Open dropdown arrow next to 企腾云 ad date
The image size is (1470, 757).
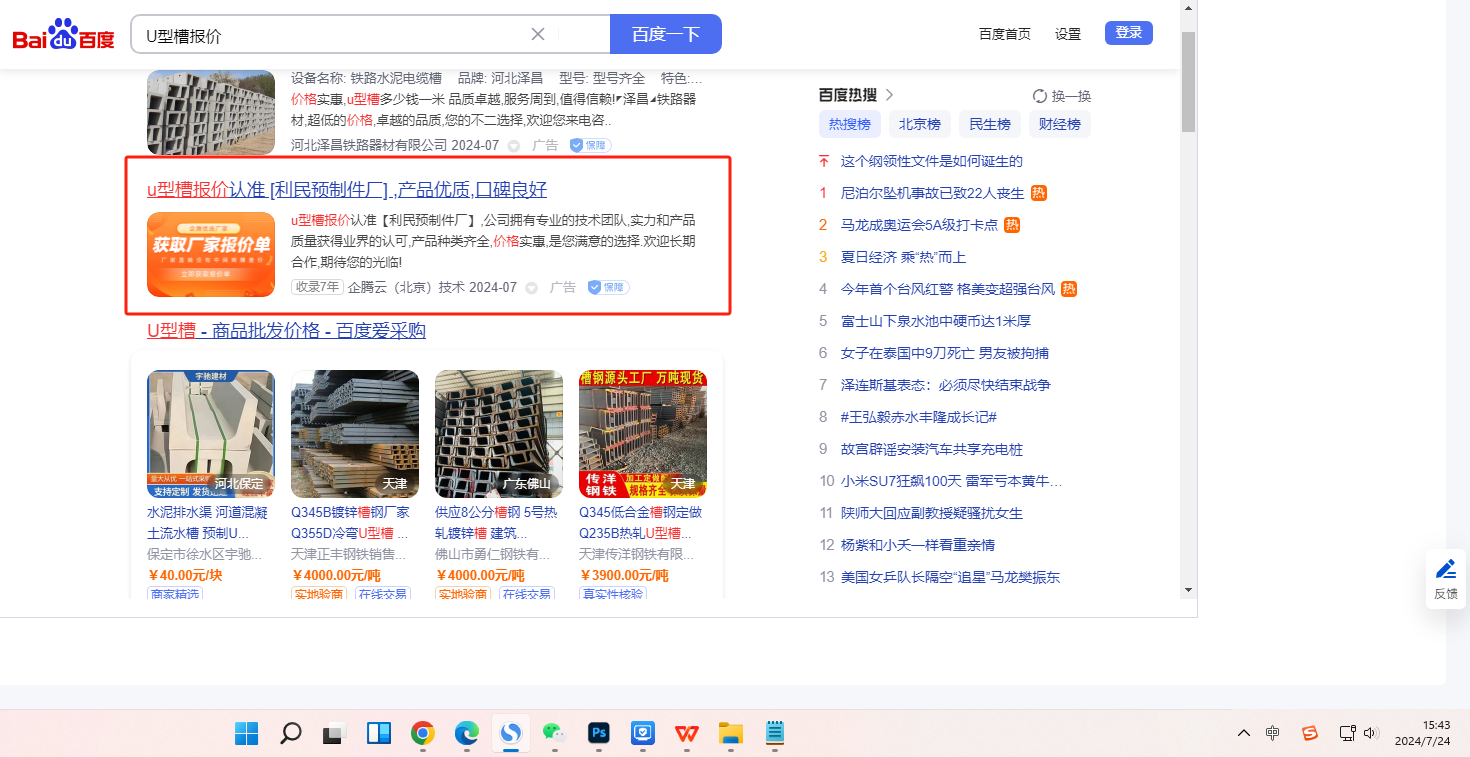point(532,288)
